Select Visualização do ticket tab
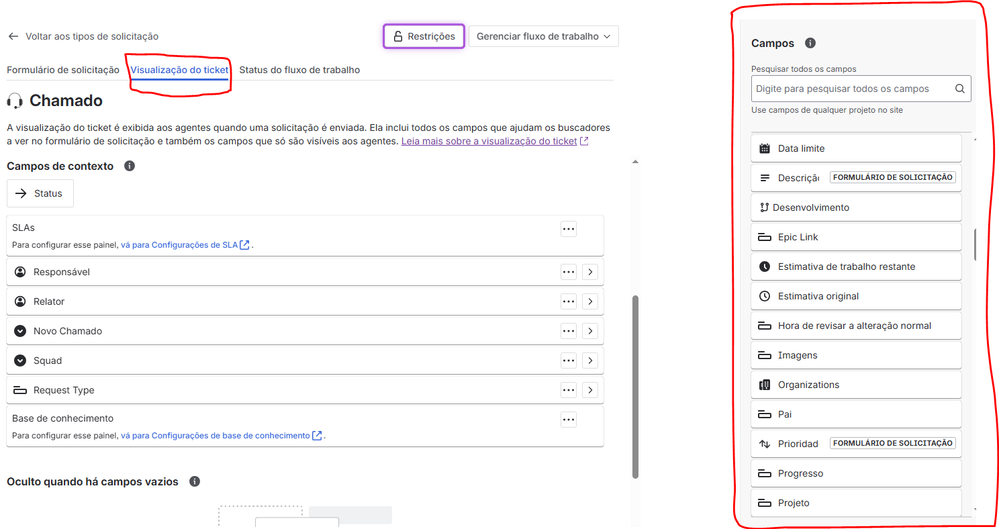Screen dimensions: 999x529 (179, 69)
